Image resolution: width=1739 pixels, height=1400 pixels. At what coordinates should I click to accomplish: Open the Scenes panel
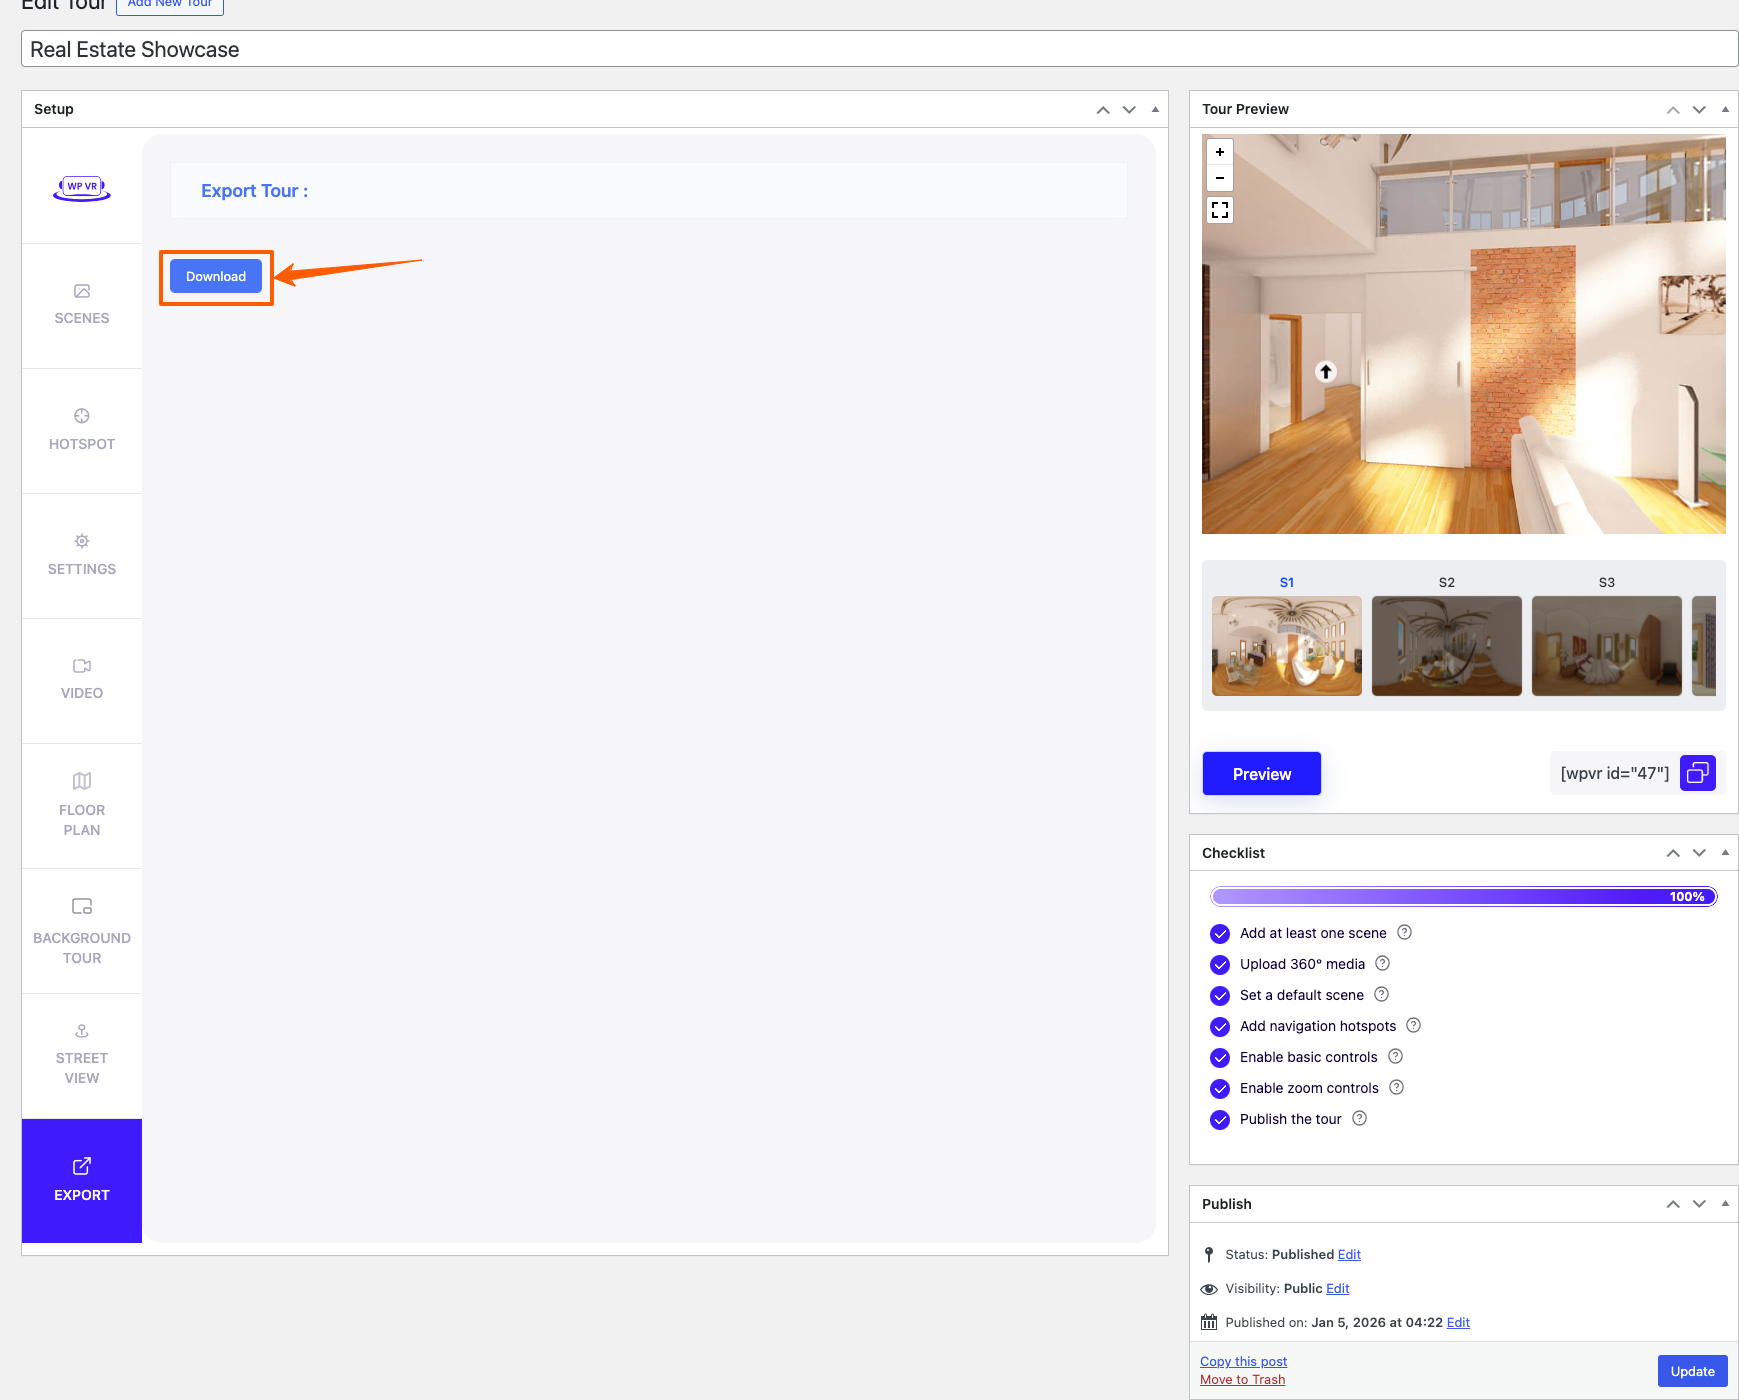pyautogui.click(x=81, y=305)
